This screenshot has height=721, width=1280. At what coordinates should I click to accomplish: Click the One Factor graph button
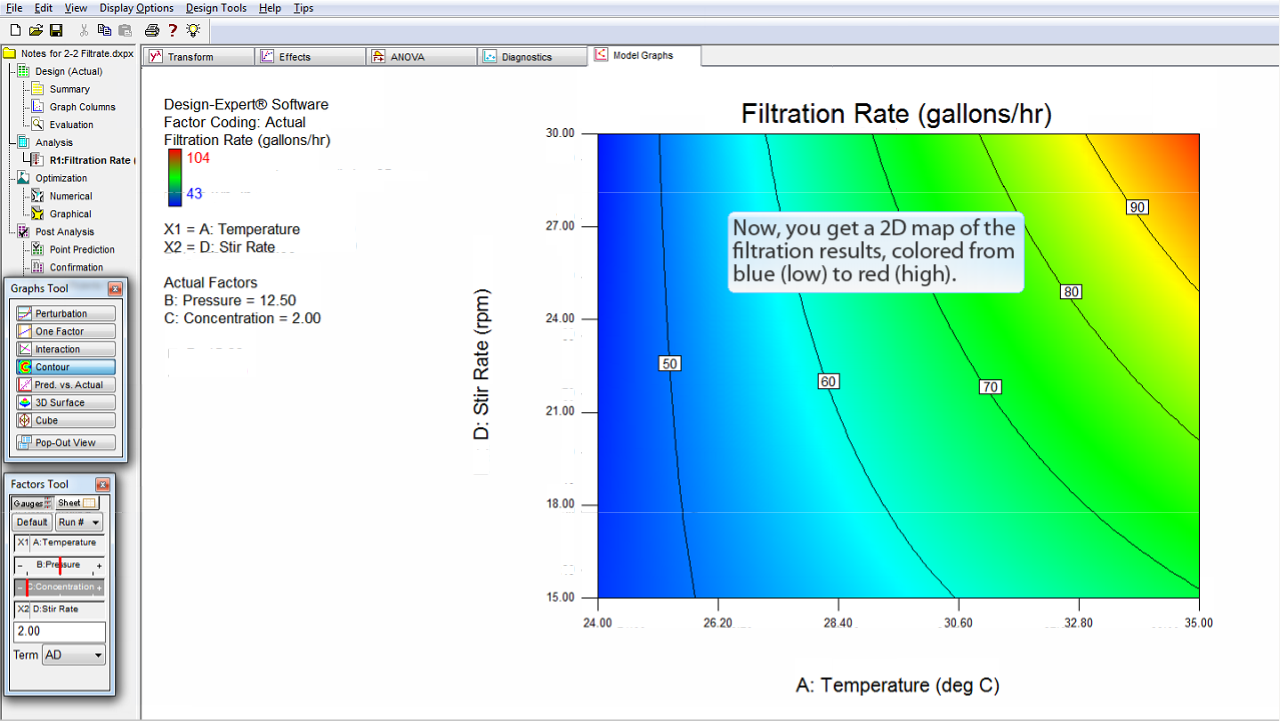66,331
